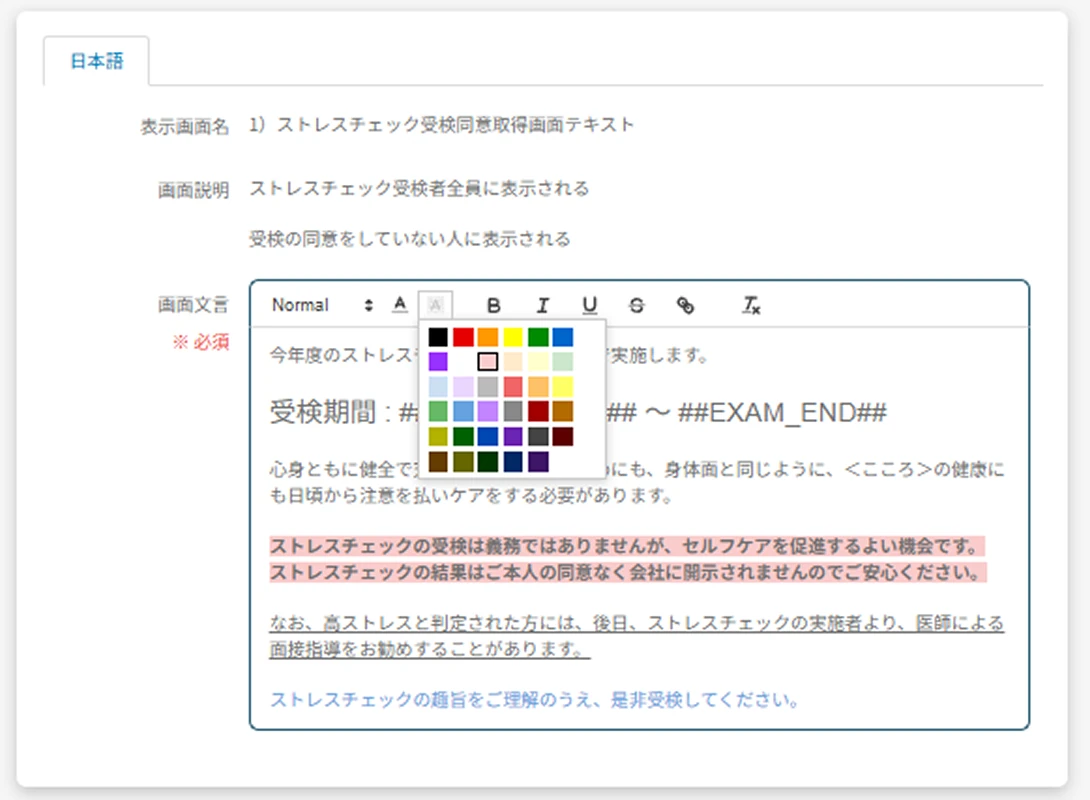Pick the pale peach color swatch
Image resolution: width=1090 pixels, height=800 pixels.
tap(513, 361)
